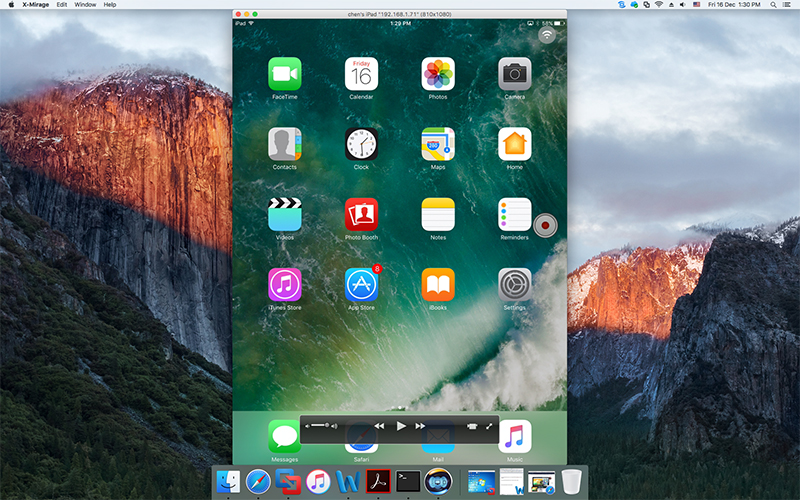Open the X-Mirage application menu
800x500 pixels.
point(36,5)
